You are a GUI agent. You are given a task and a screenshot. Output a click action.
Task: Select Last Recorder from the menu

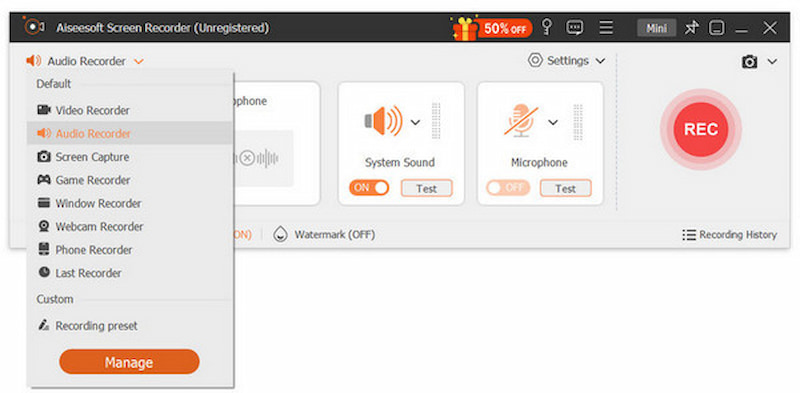point(130,273)
